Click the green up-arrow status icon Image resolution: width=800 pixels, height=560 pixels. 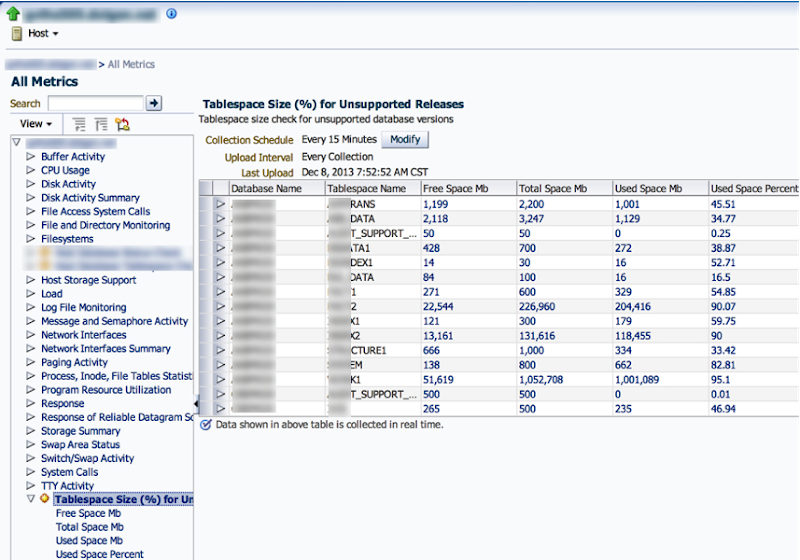13,14
